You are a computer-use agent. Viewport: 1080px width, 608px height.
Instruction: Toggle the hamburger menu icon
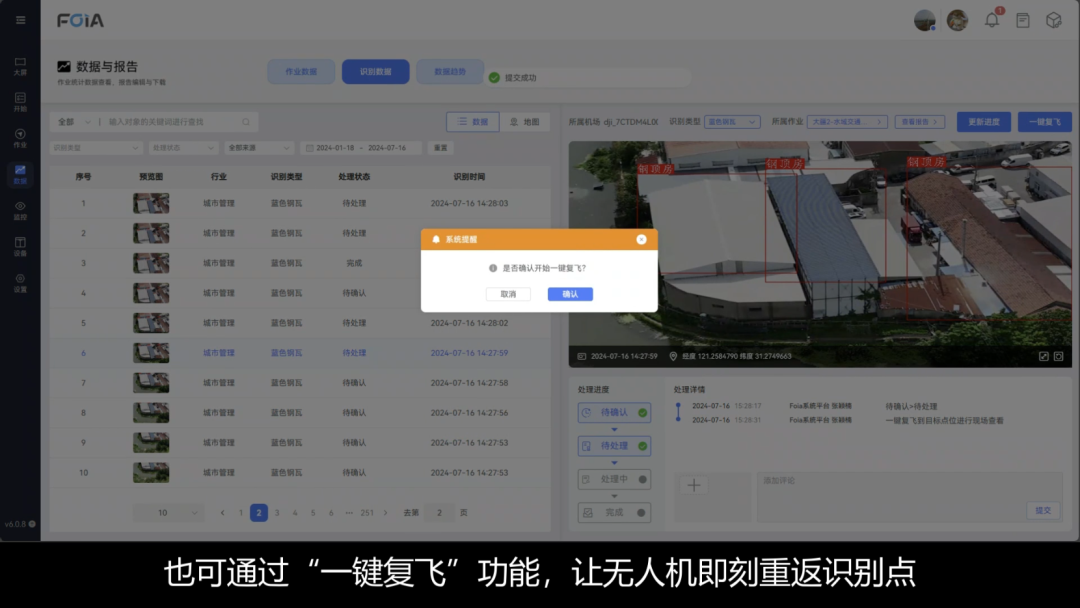pos(21,20)
